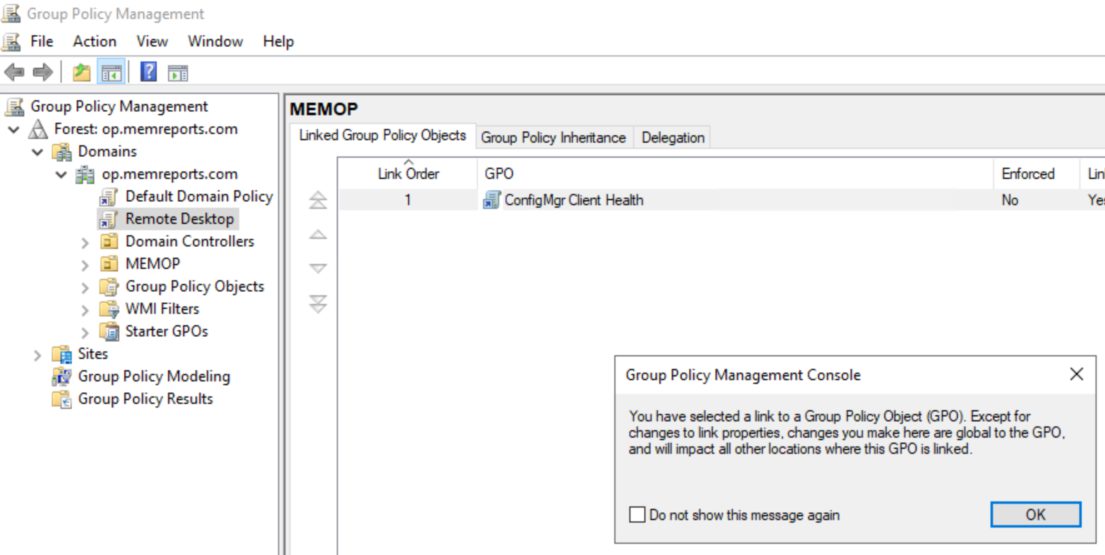Click OK in the console dialog
The image size is (1105, 555).
pyautogui.click(x=1035, y=515)
